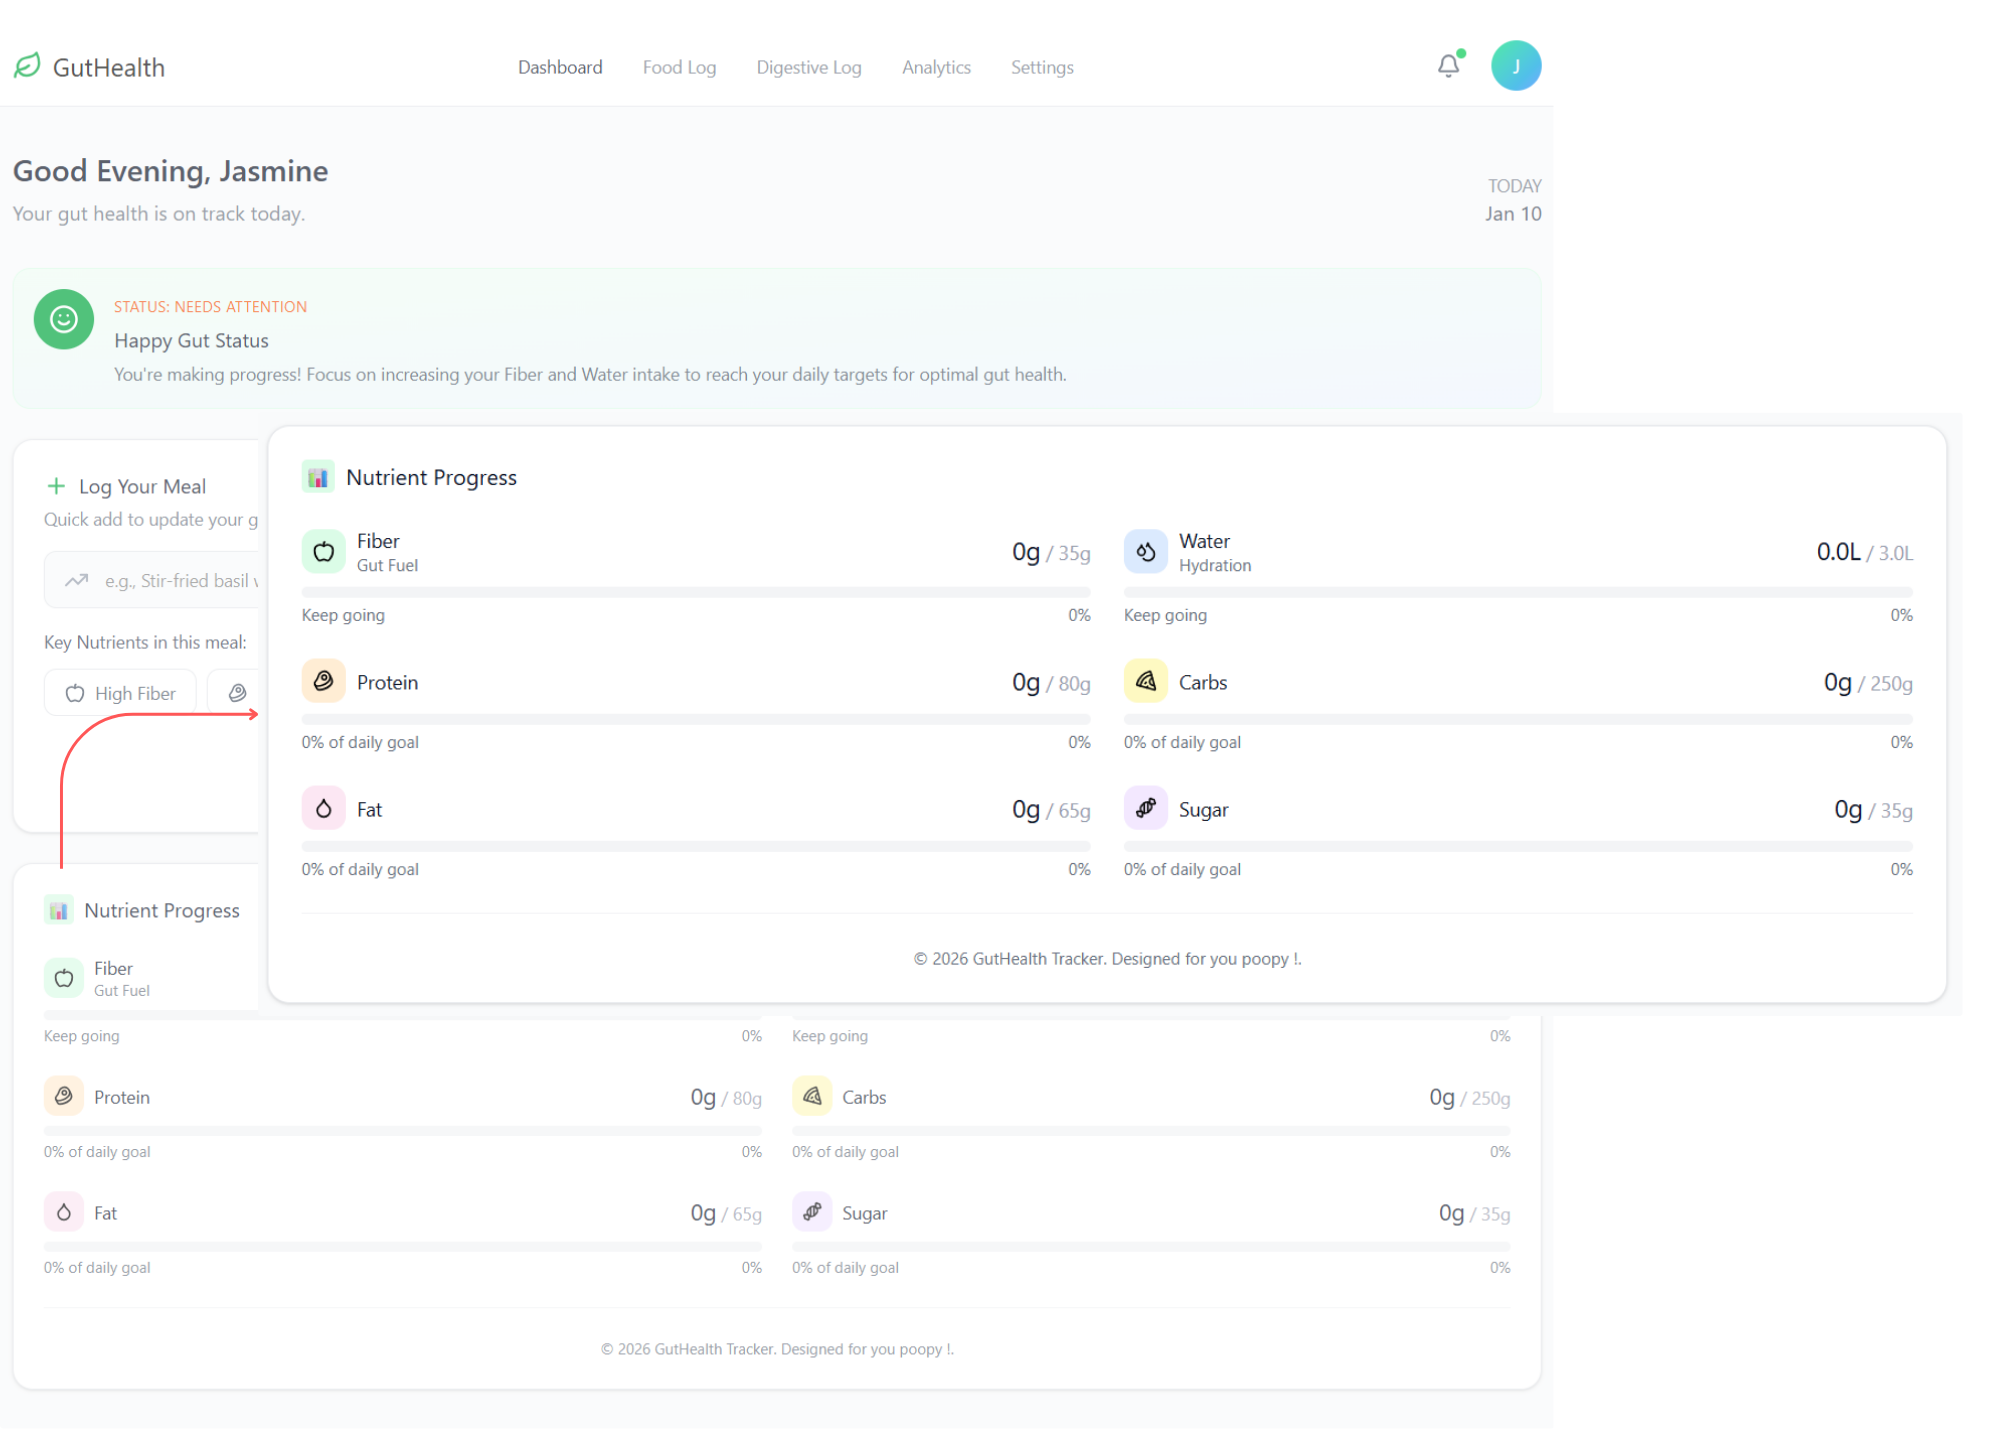This screenshot has width=2000, height=1429.
Task: Click the notification bell icon
Action: click(1448, 66)
